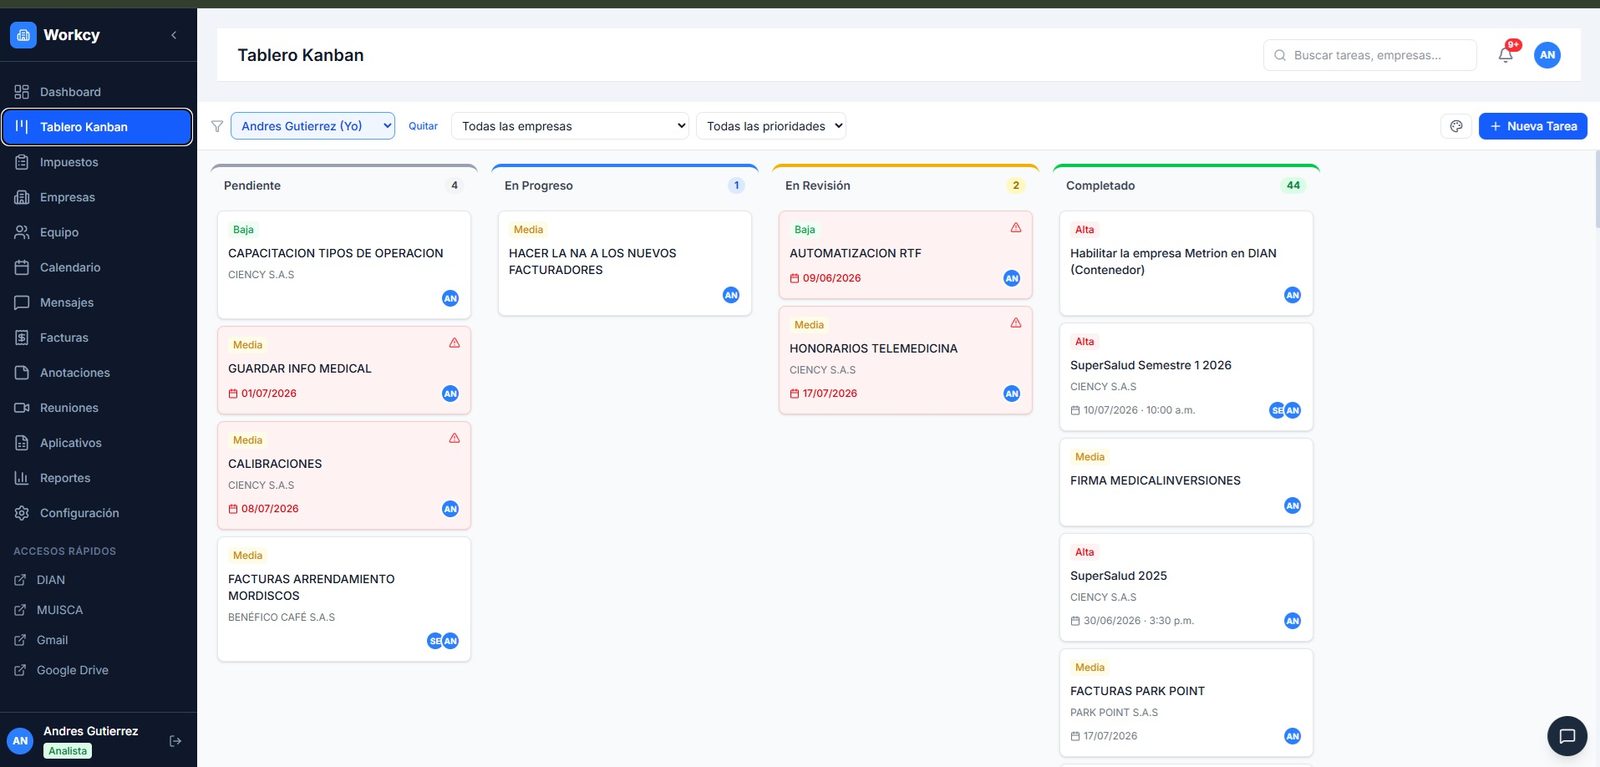The width and height of the screenshot is (1600, 767).
Task: Click Quitar to remove the user filter
Action: [x=423, y=126]
